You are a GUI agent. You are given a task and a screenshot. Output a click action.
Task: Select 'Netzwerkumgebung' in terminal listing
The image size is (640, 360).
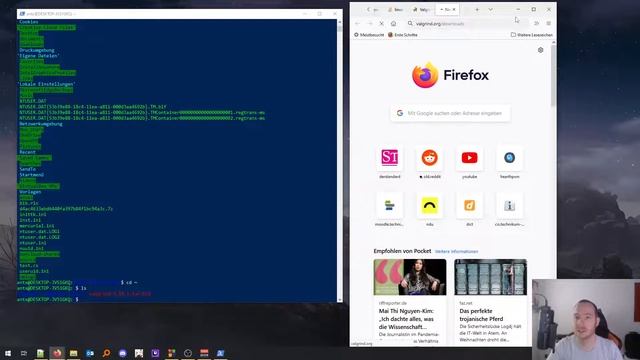click(x=41, y=124)
